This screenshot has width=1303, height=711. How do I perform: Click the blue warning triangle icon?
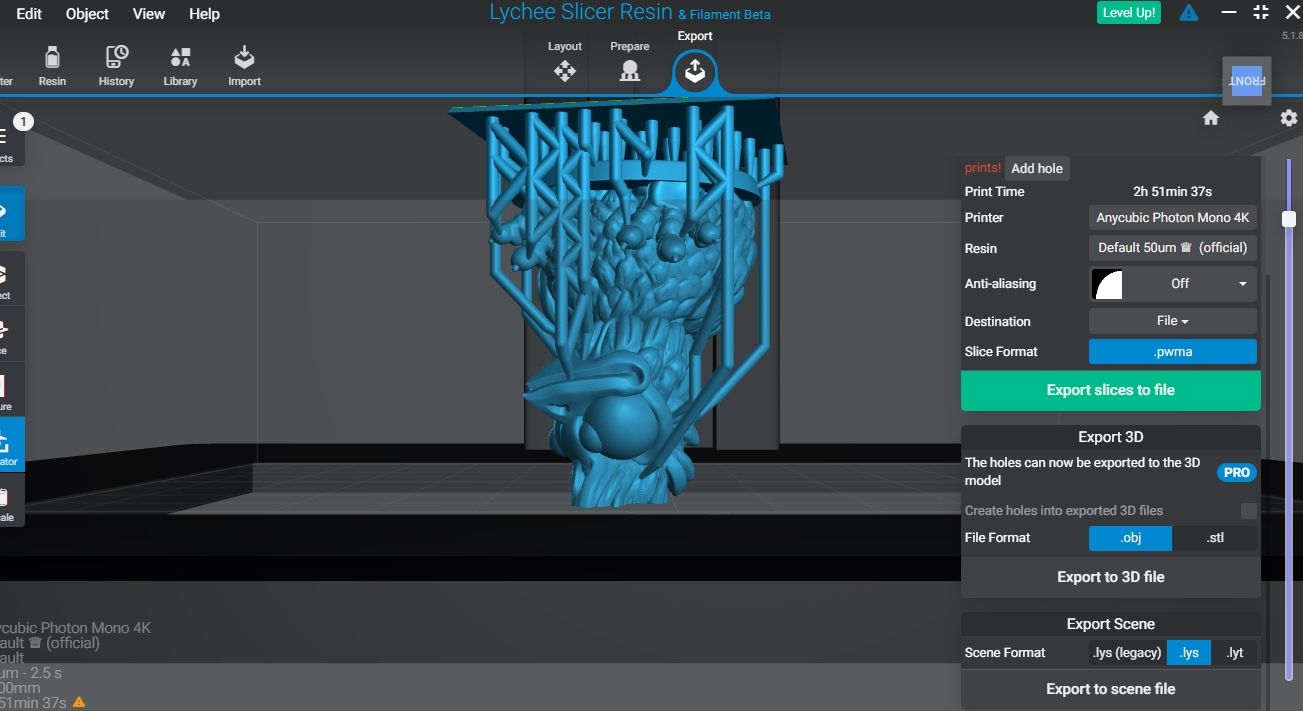[x=1189, y=13]
